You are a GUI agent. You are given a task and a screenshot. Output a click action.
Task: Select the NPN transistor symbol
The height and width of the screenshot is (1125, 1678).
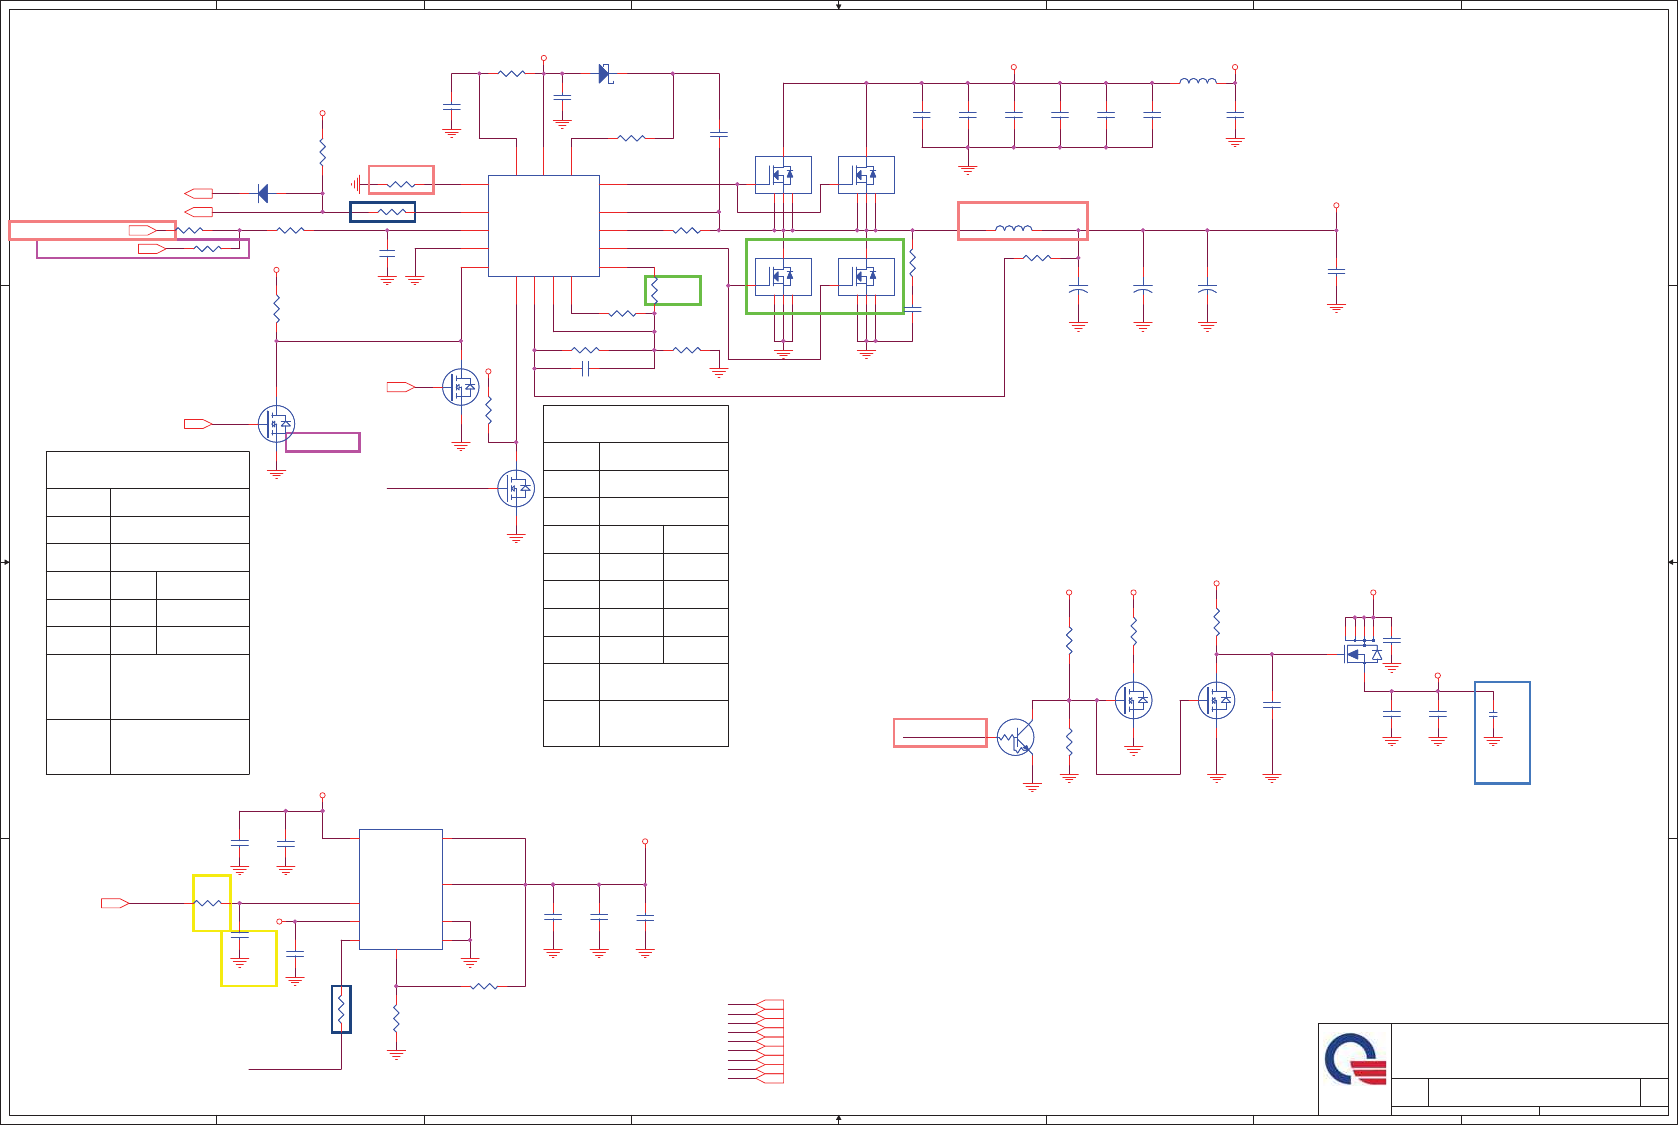[x=1015, y=738]
